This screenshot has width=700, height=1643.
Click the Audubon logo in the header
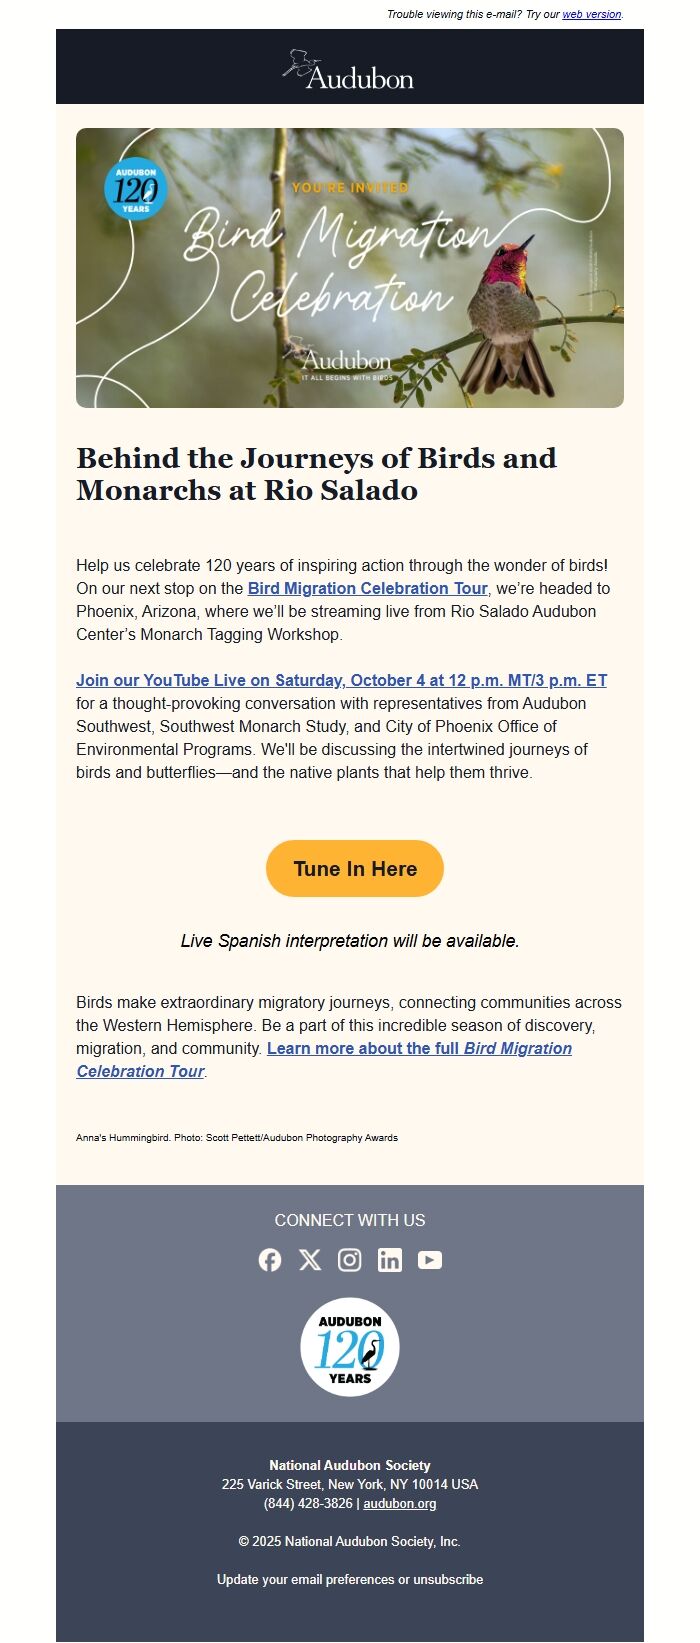[x=349, y=70]
